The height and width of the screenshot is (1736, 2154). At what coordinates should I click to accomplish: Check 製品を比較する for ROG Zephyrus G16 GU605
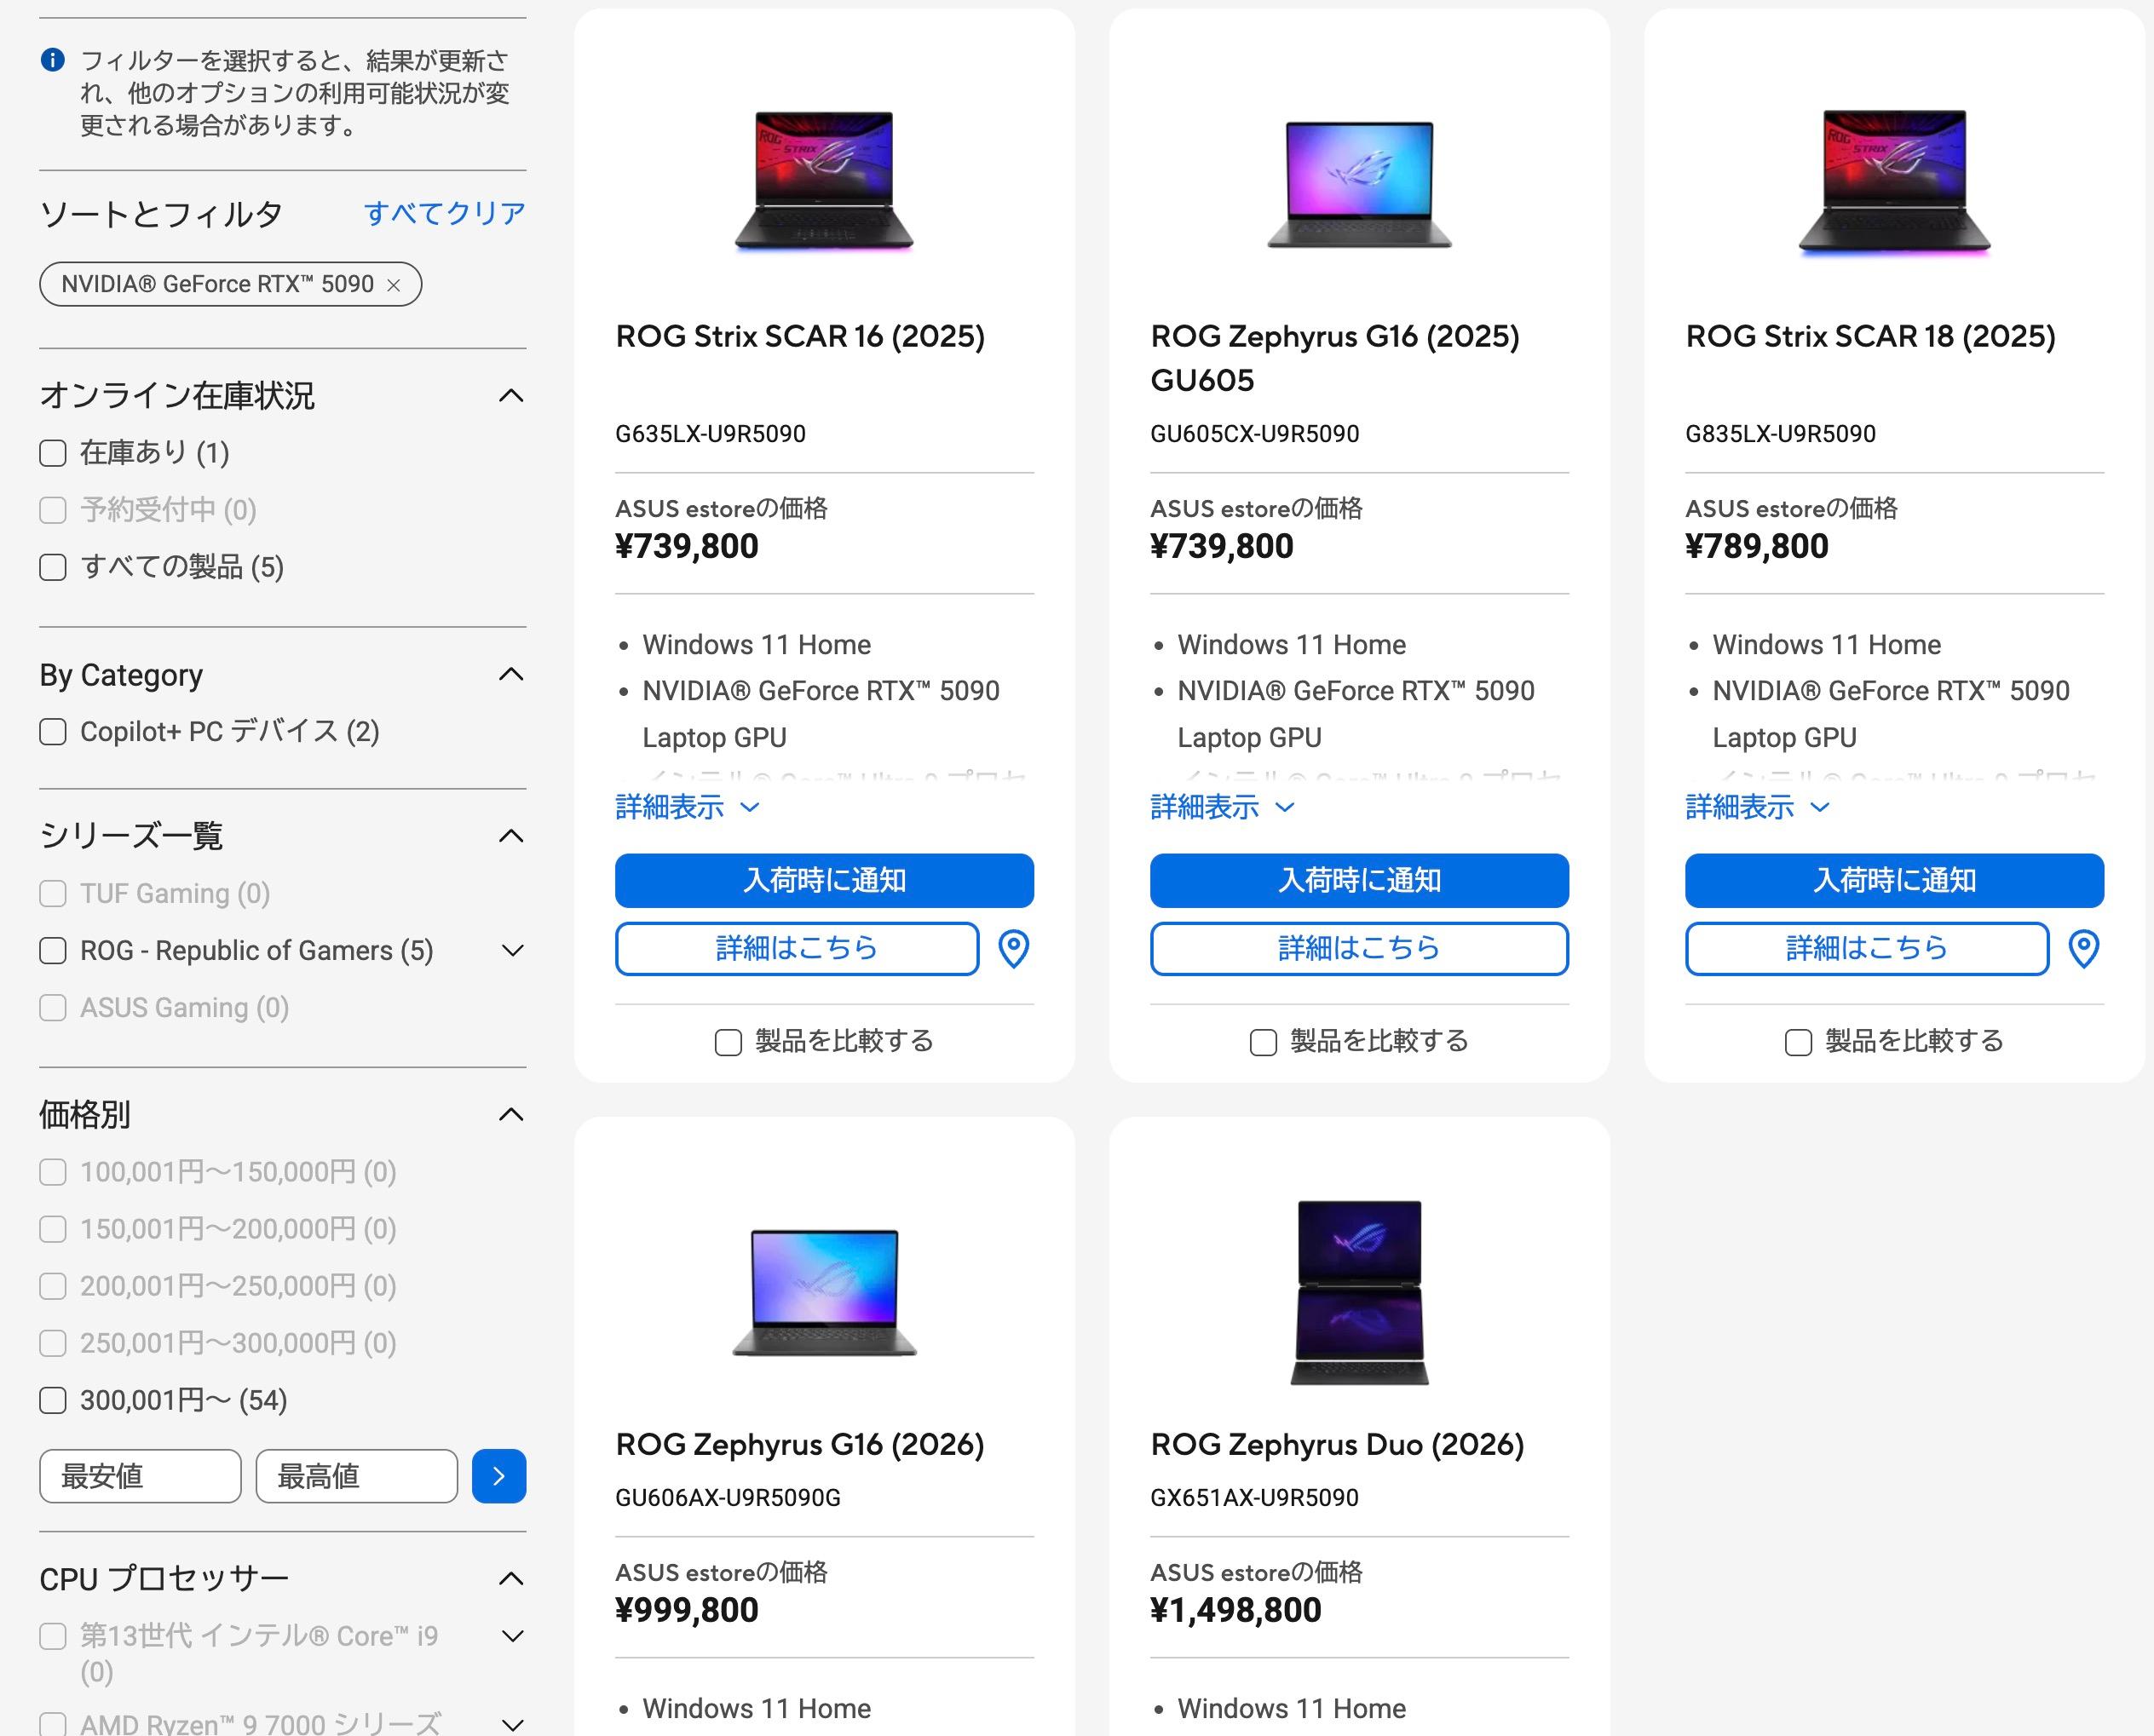[1263, 1043]
